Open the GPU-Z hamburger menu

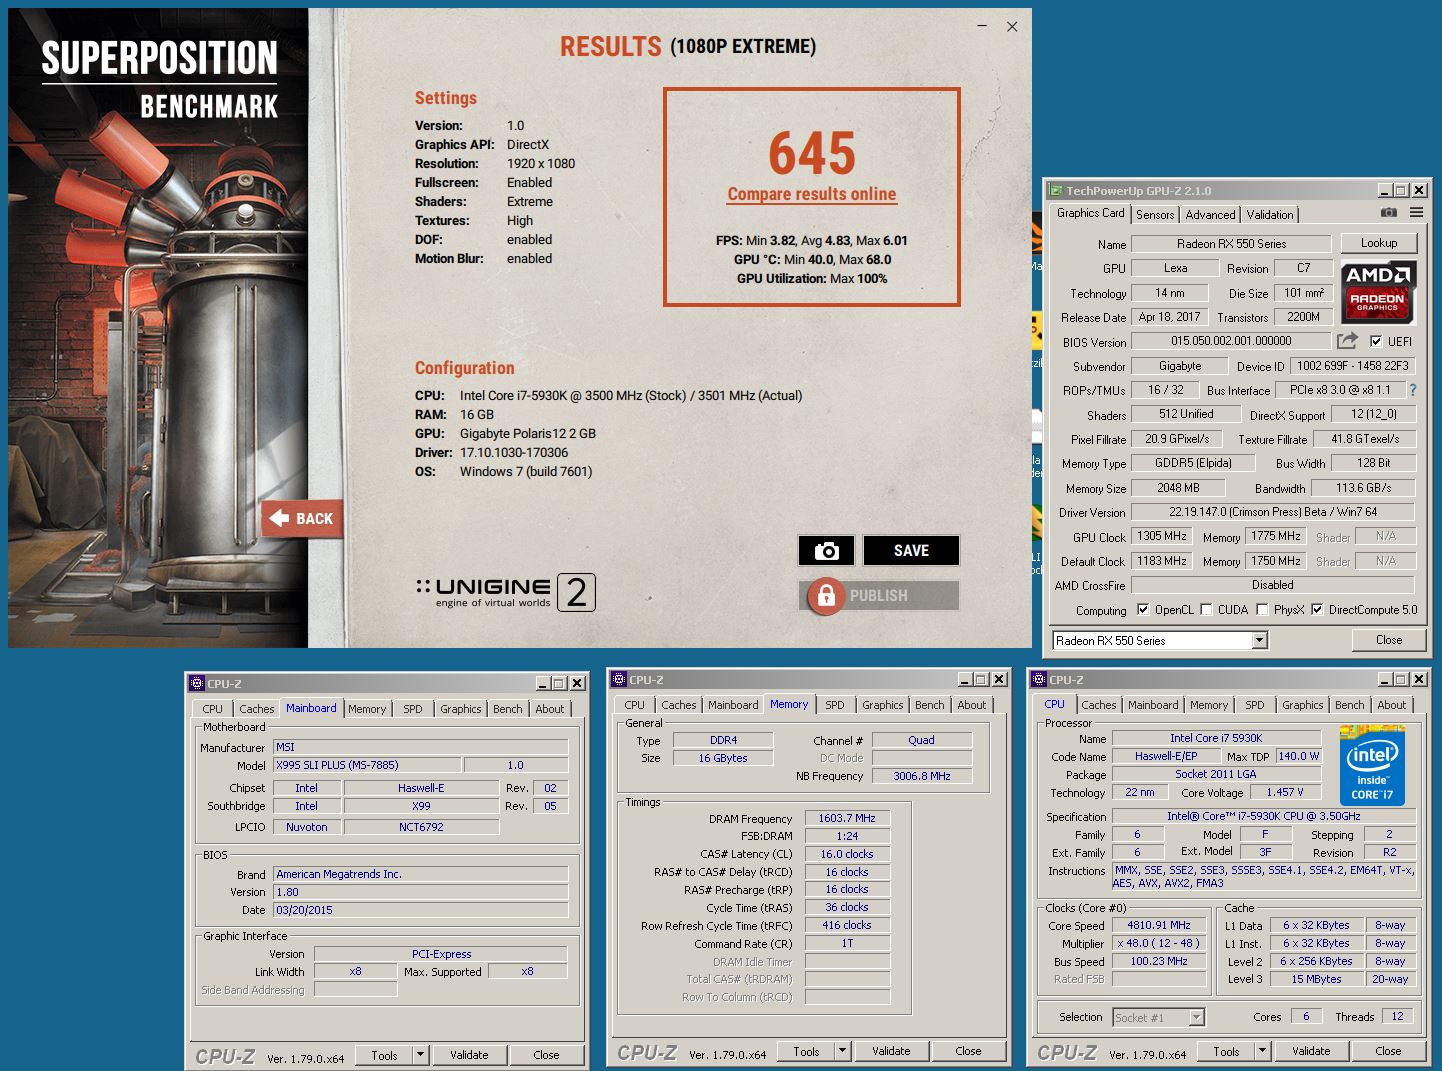[1416, 213]
